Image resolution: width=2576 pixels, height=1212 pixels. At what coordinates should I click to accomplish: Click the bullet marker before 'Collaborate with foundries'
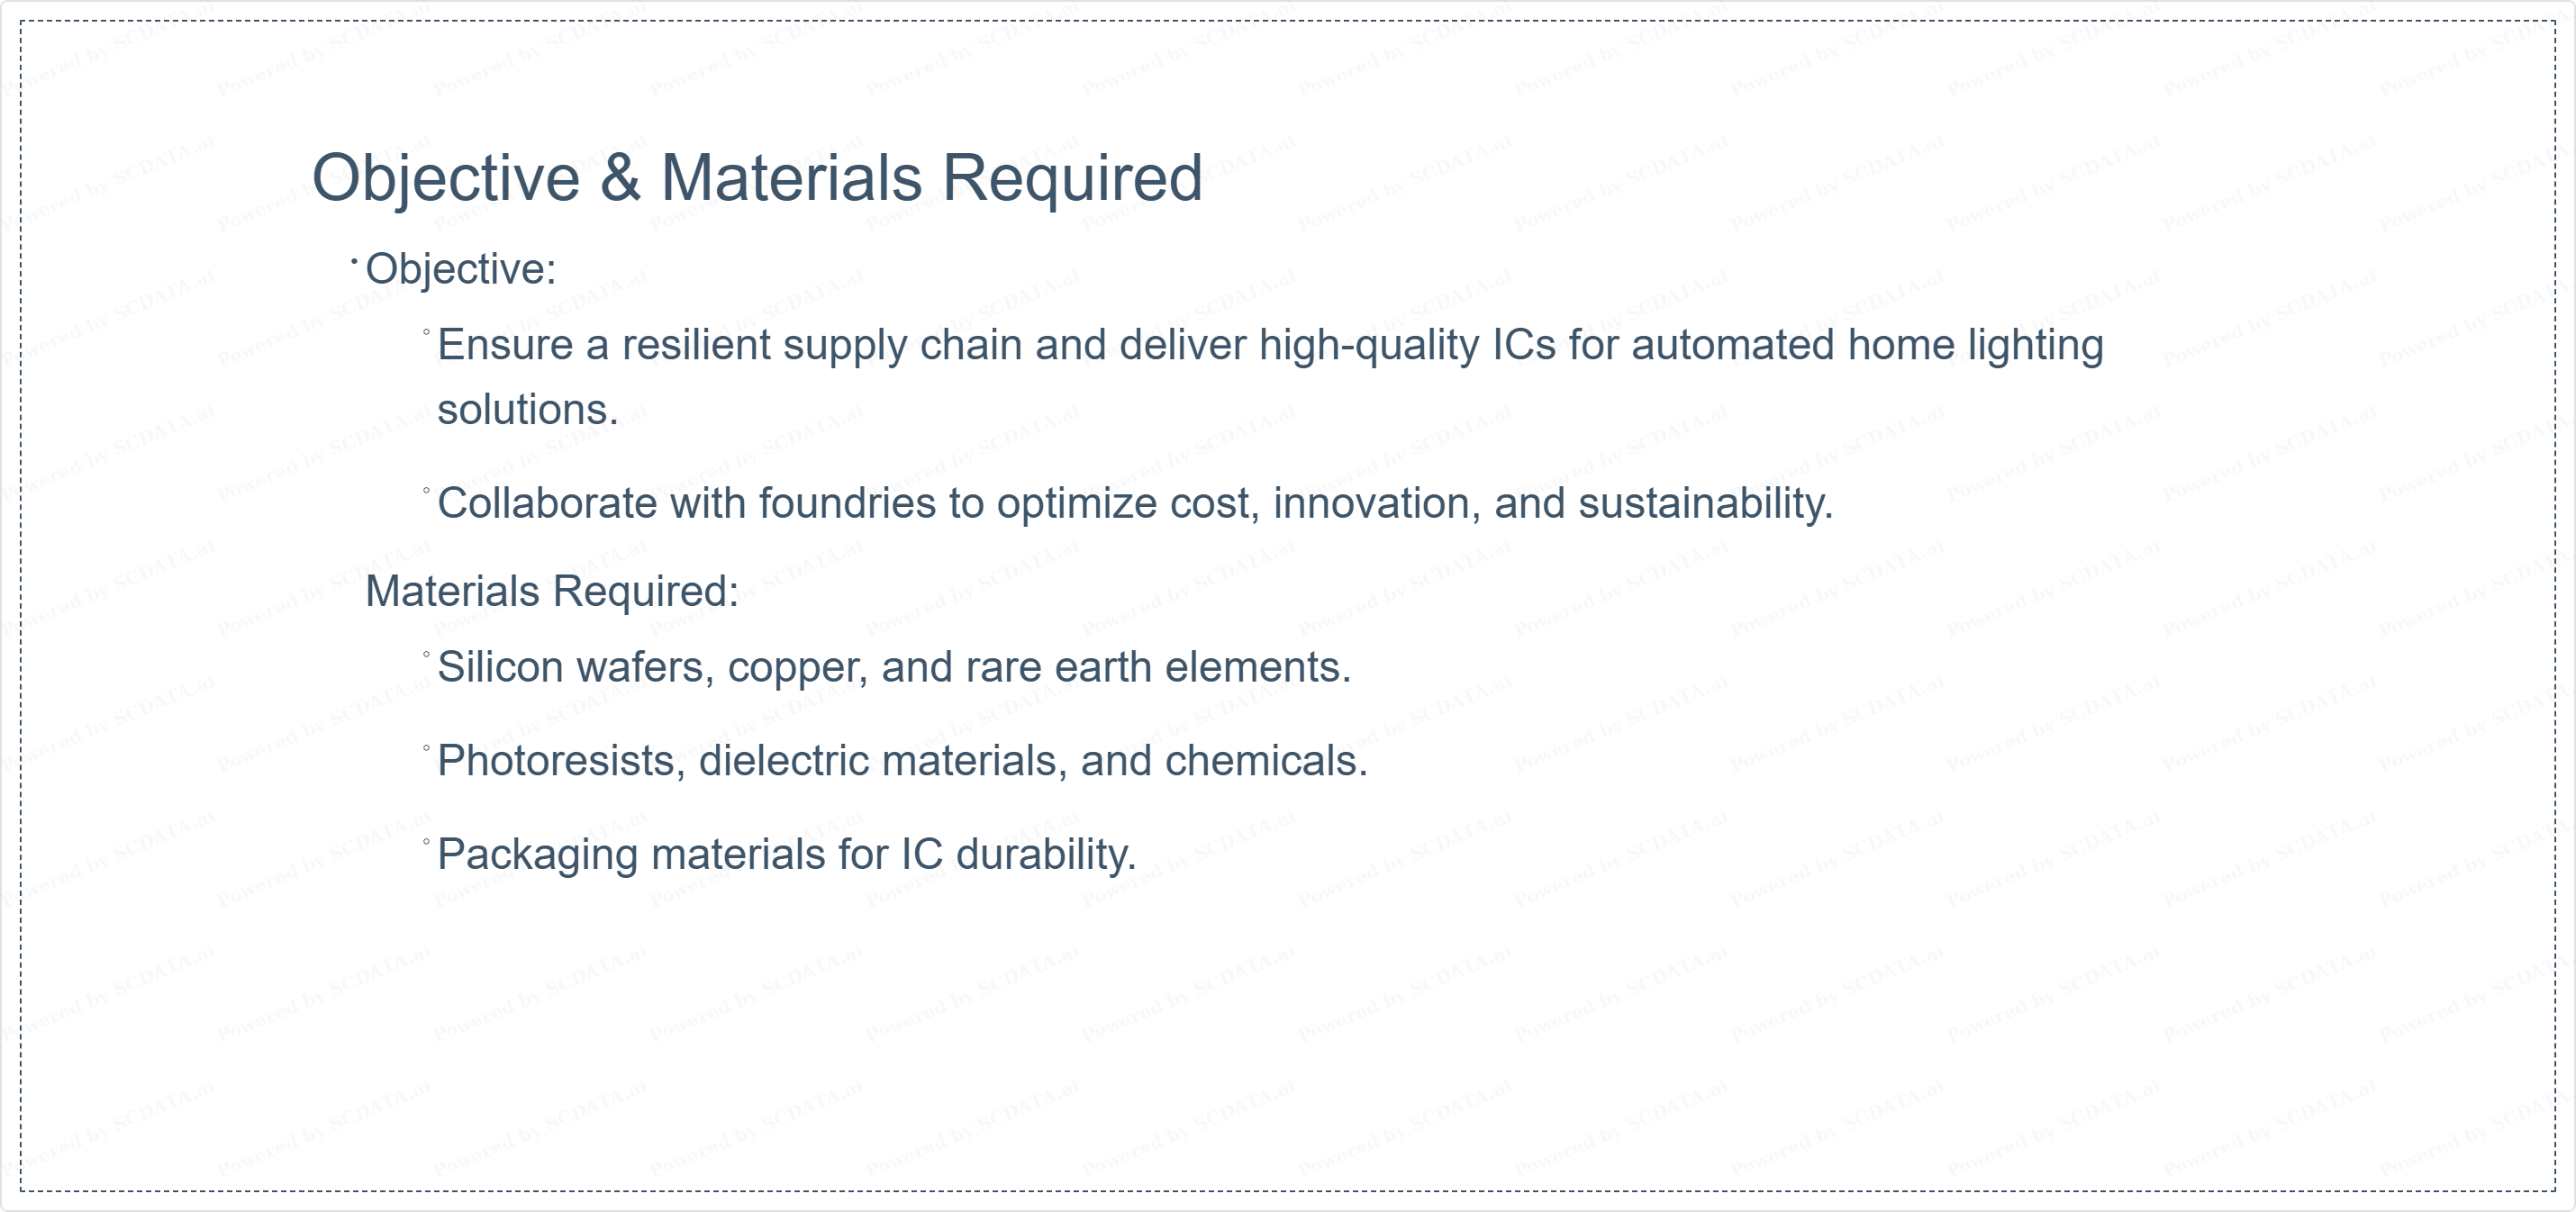click(x=426, y=490)
